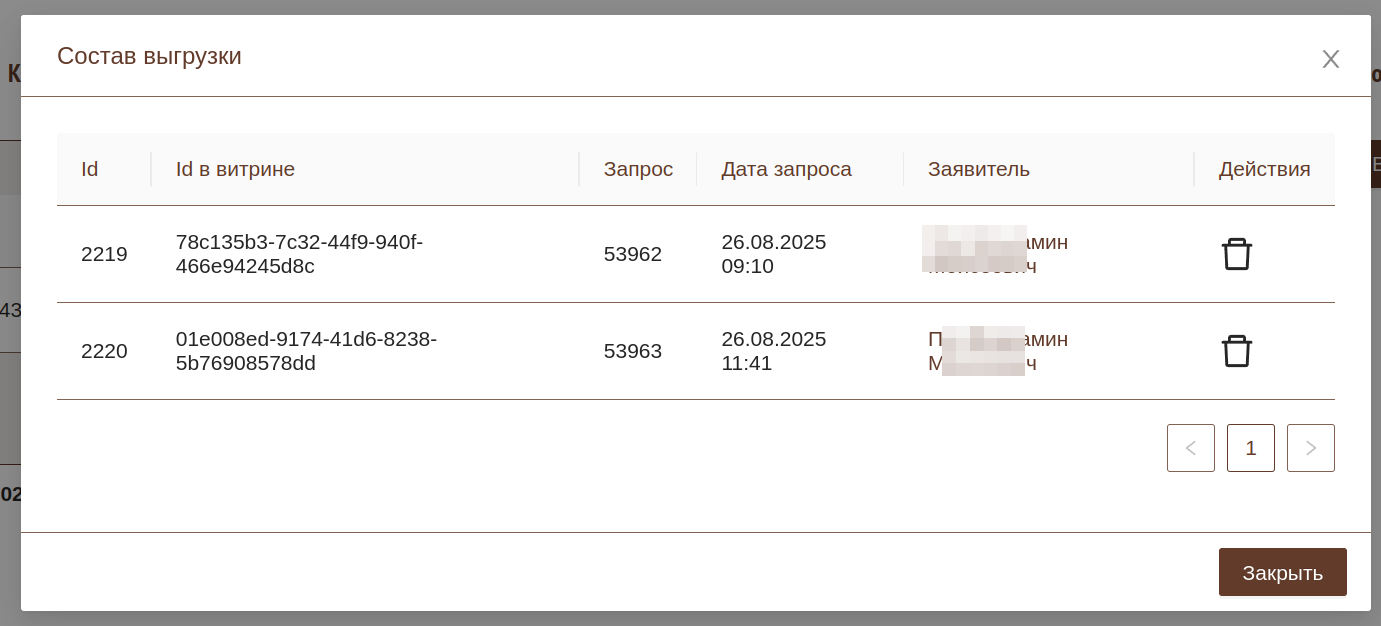Select page 1 in pagination
This screenshot has height=626, width=1381.
click(1250, 448)
